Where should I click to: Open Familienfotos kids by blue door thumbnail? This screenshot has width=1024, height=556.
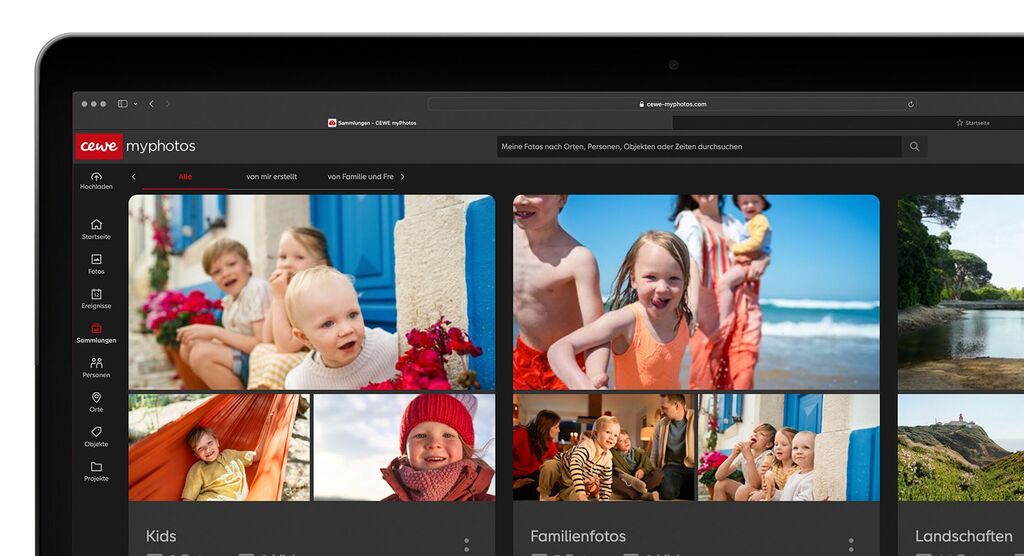pos(789,448)
